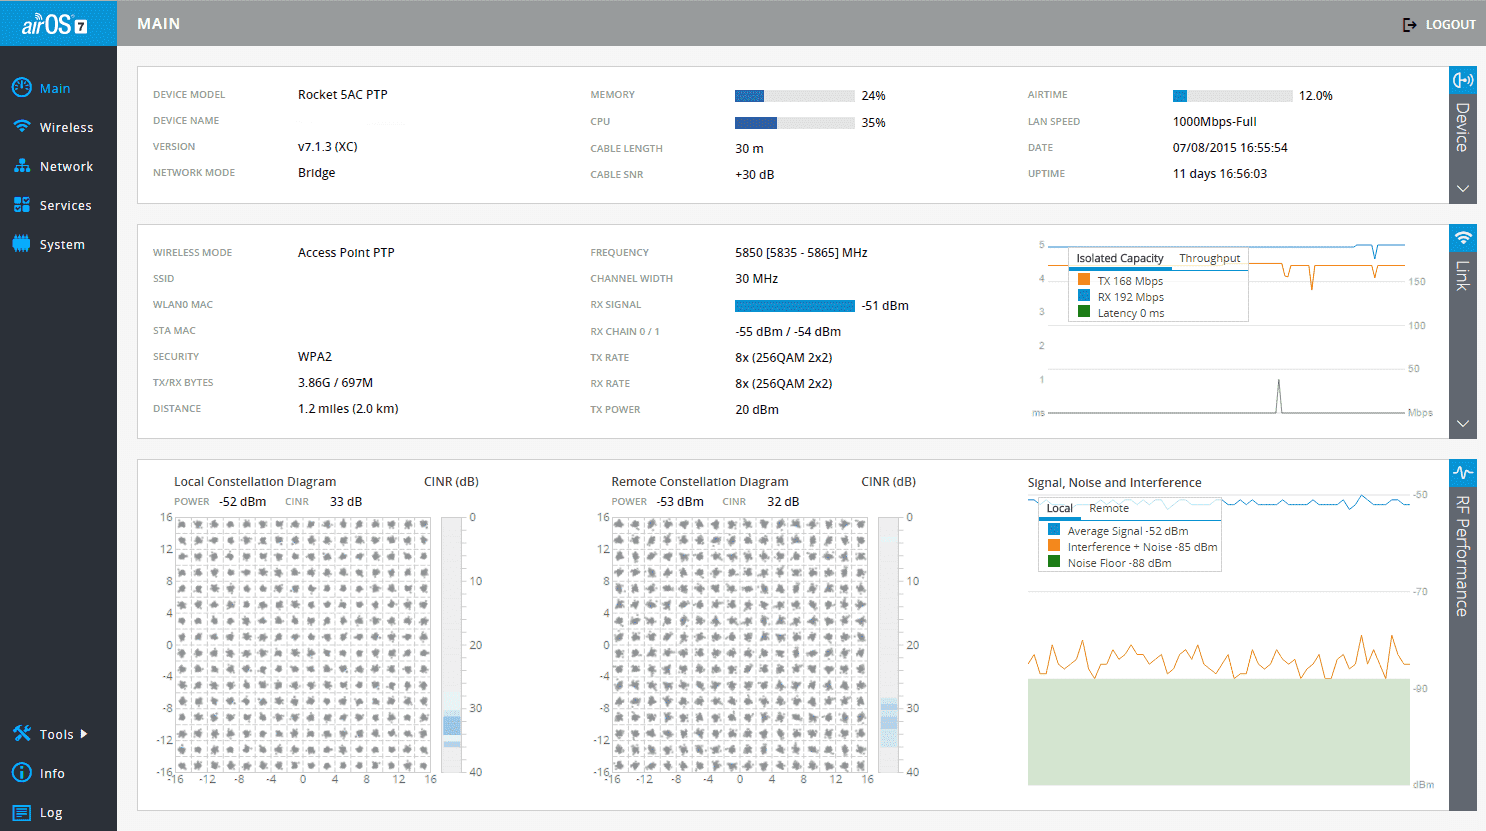This screenshot has height=831, width=1486.
Task: Log out using the LOGOUT button
Action: pyautogui.click(x=1439, y=24)
